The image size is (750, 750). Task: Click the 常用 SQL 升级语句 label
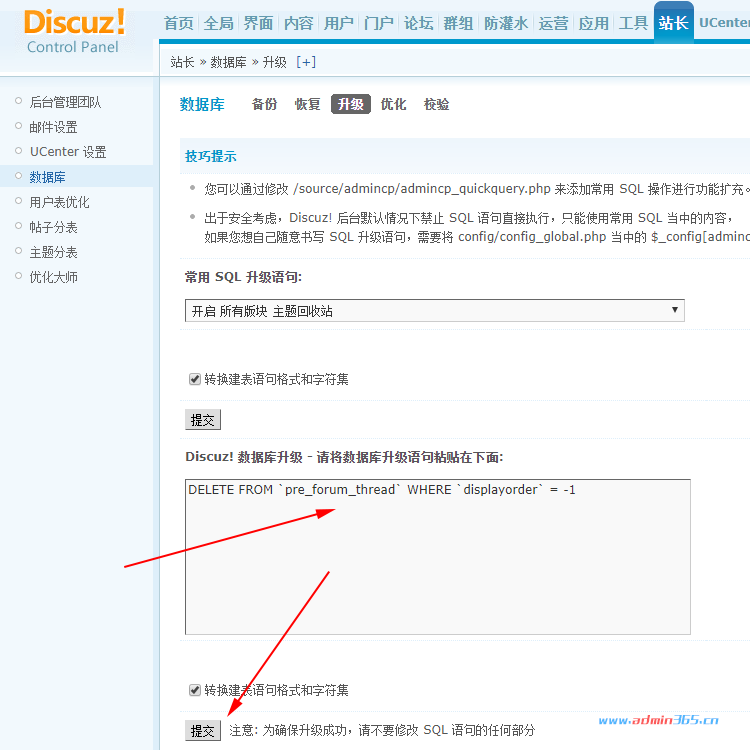click(x=243, y=277)
